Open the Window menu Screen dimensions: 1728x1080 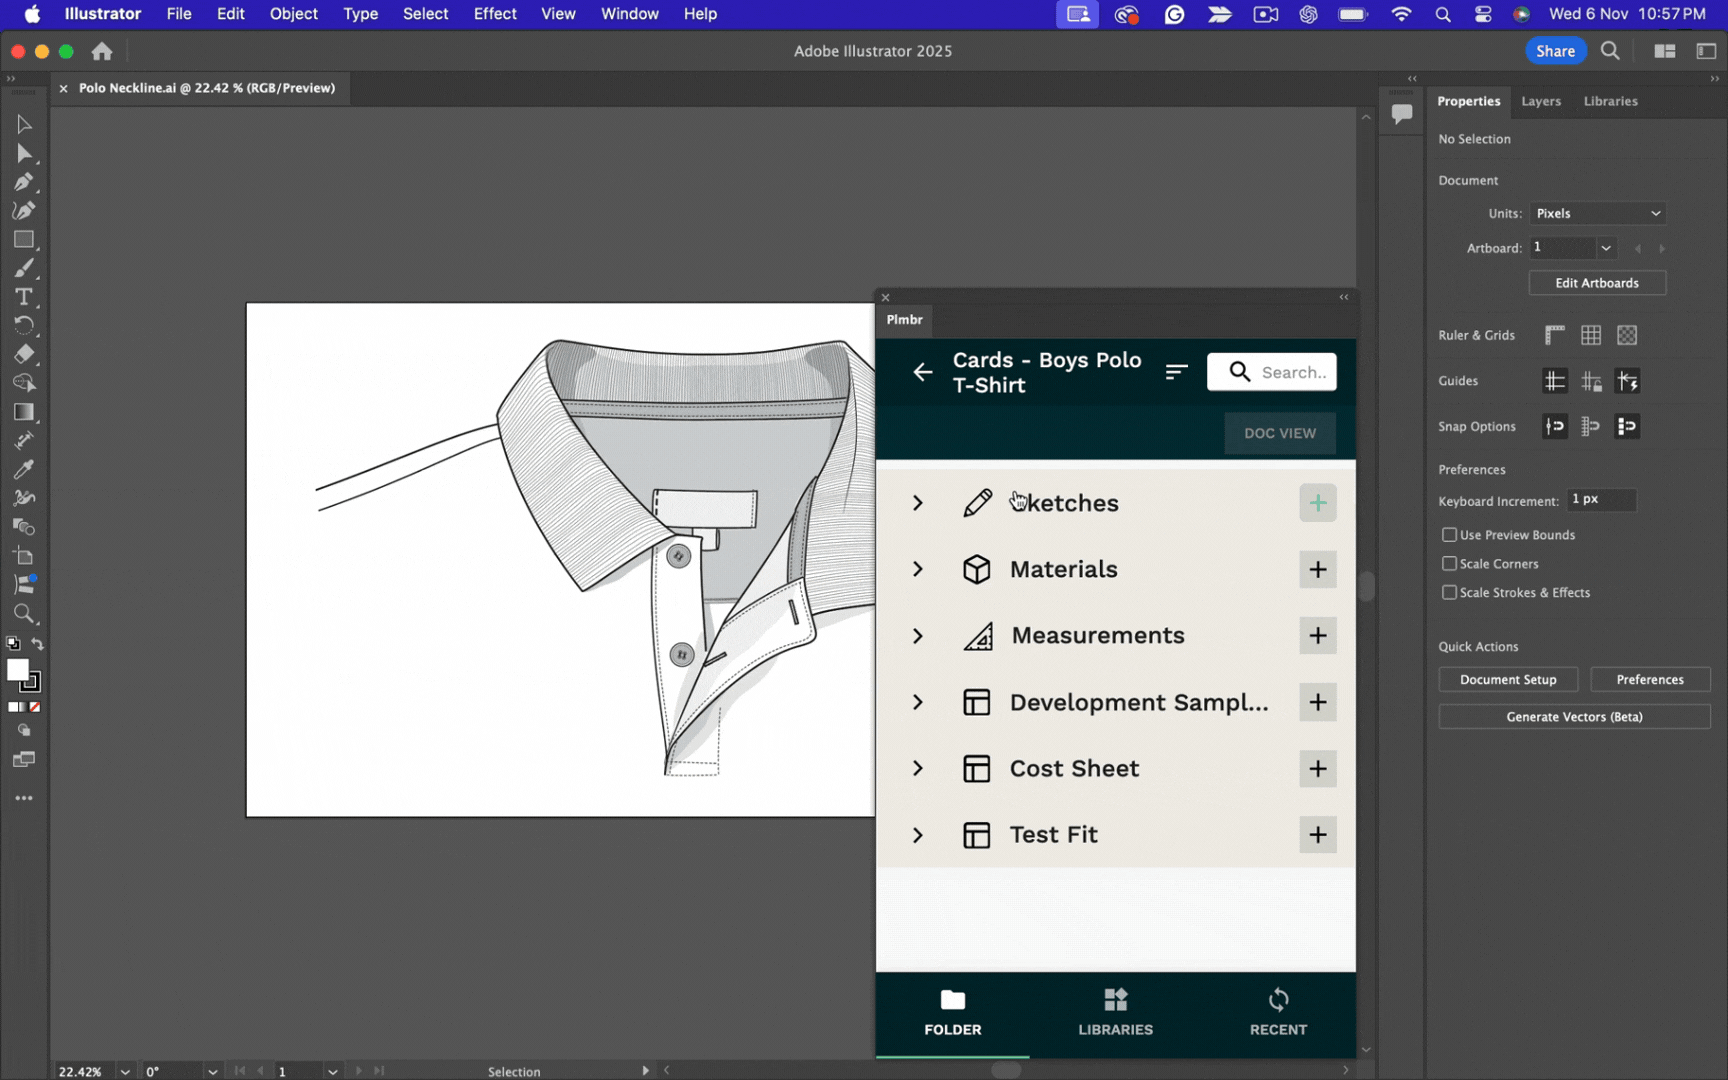point(629,14)
